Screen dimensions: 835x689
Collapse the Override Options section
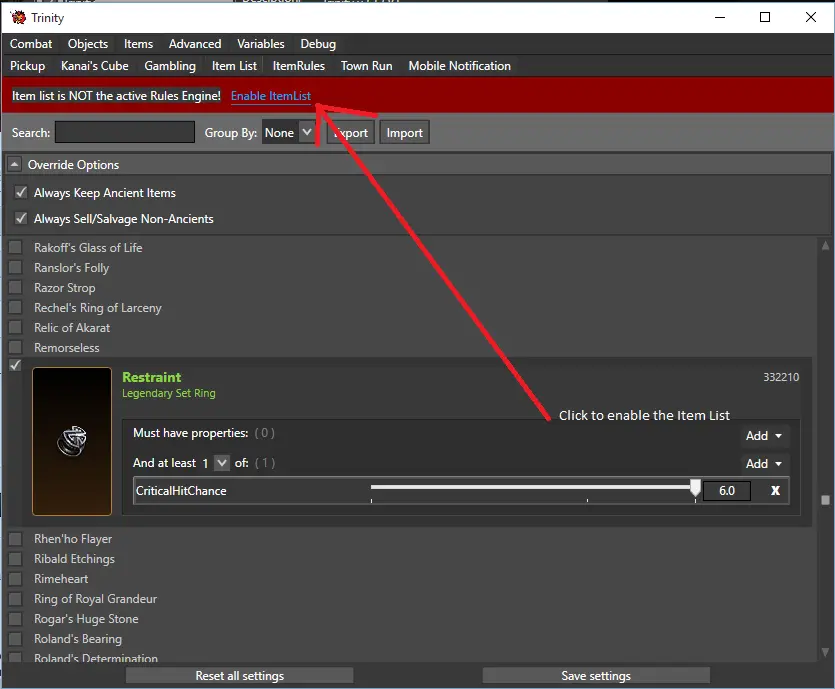click(x=14, y=165)
